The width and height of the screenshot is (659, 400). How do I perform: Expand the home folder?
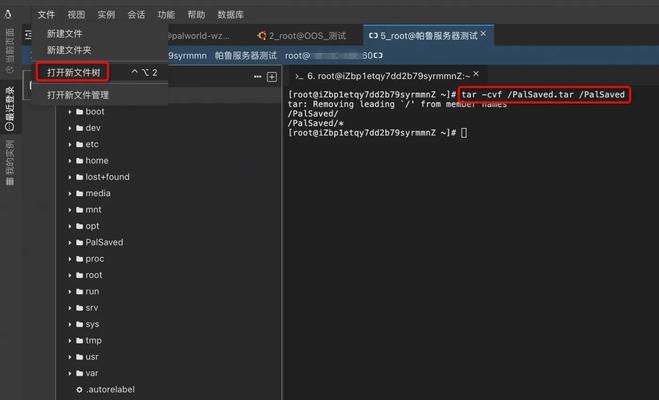pyautogui.click(x=70, y=161)
